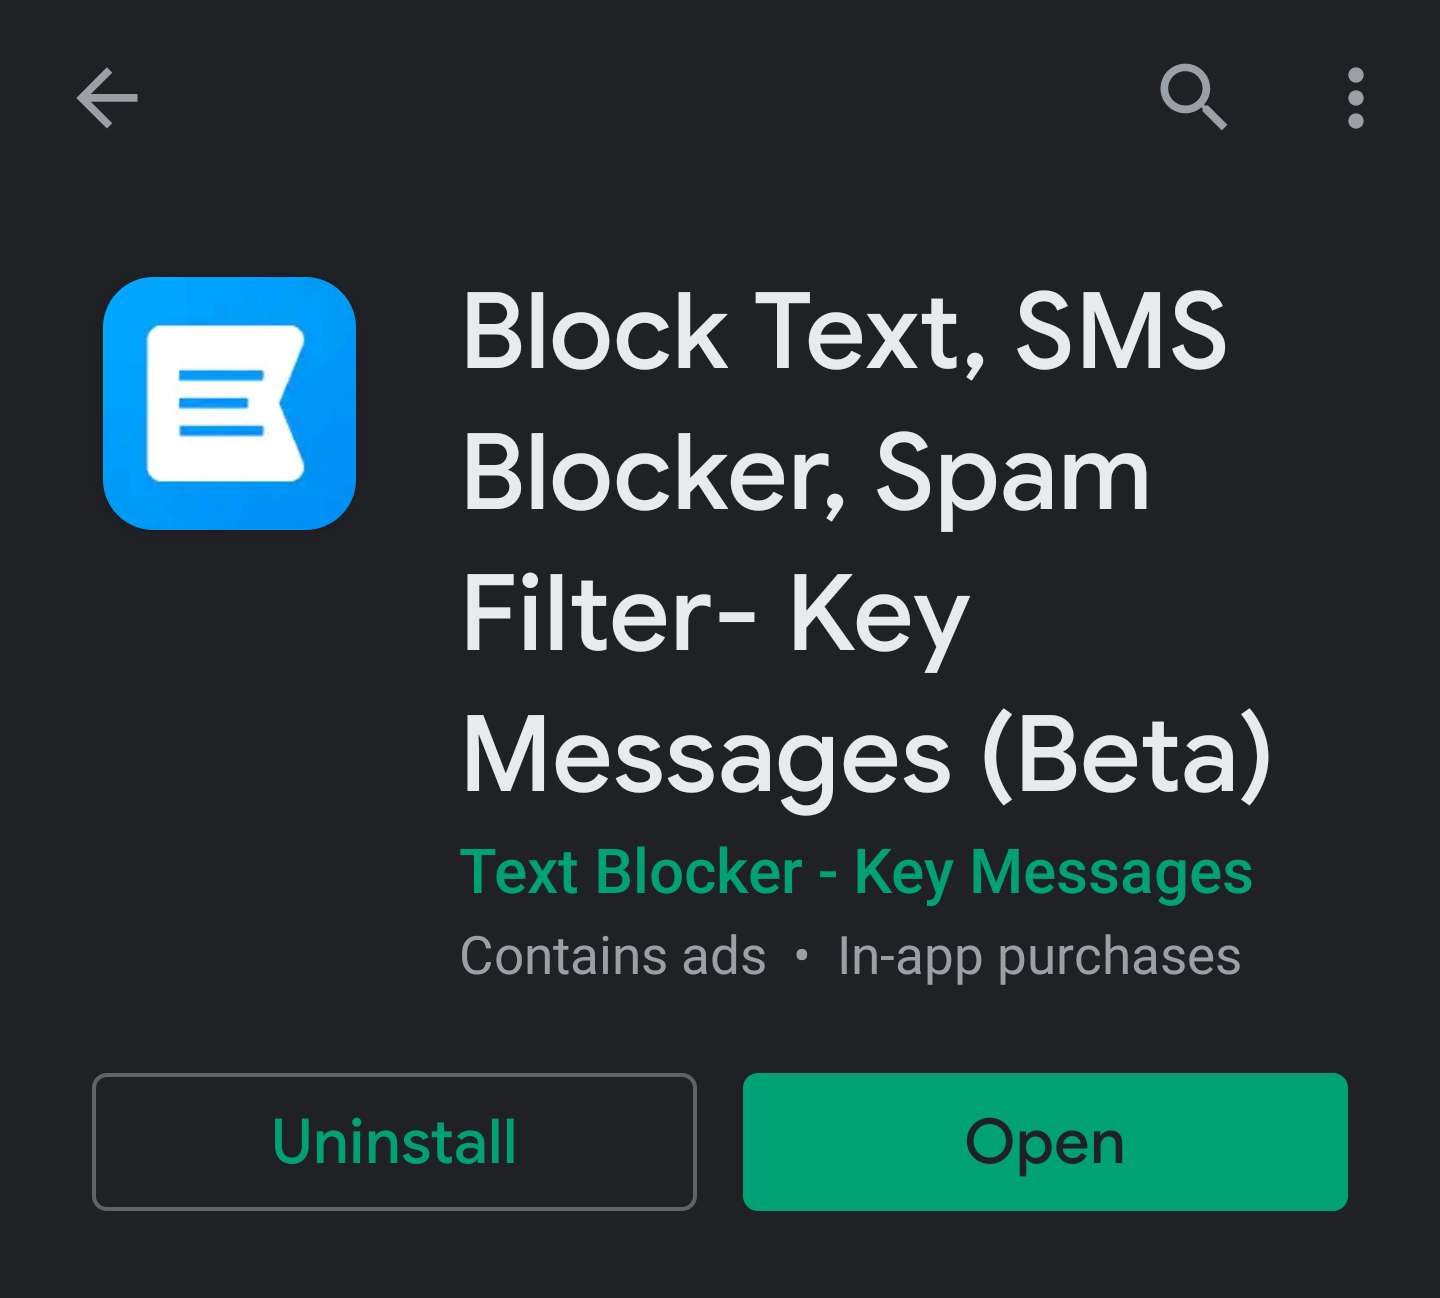
Task: Tap the blue Key Messages app icon
Action: pos(229,403)
